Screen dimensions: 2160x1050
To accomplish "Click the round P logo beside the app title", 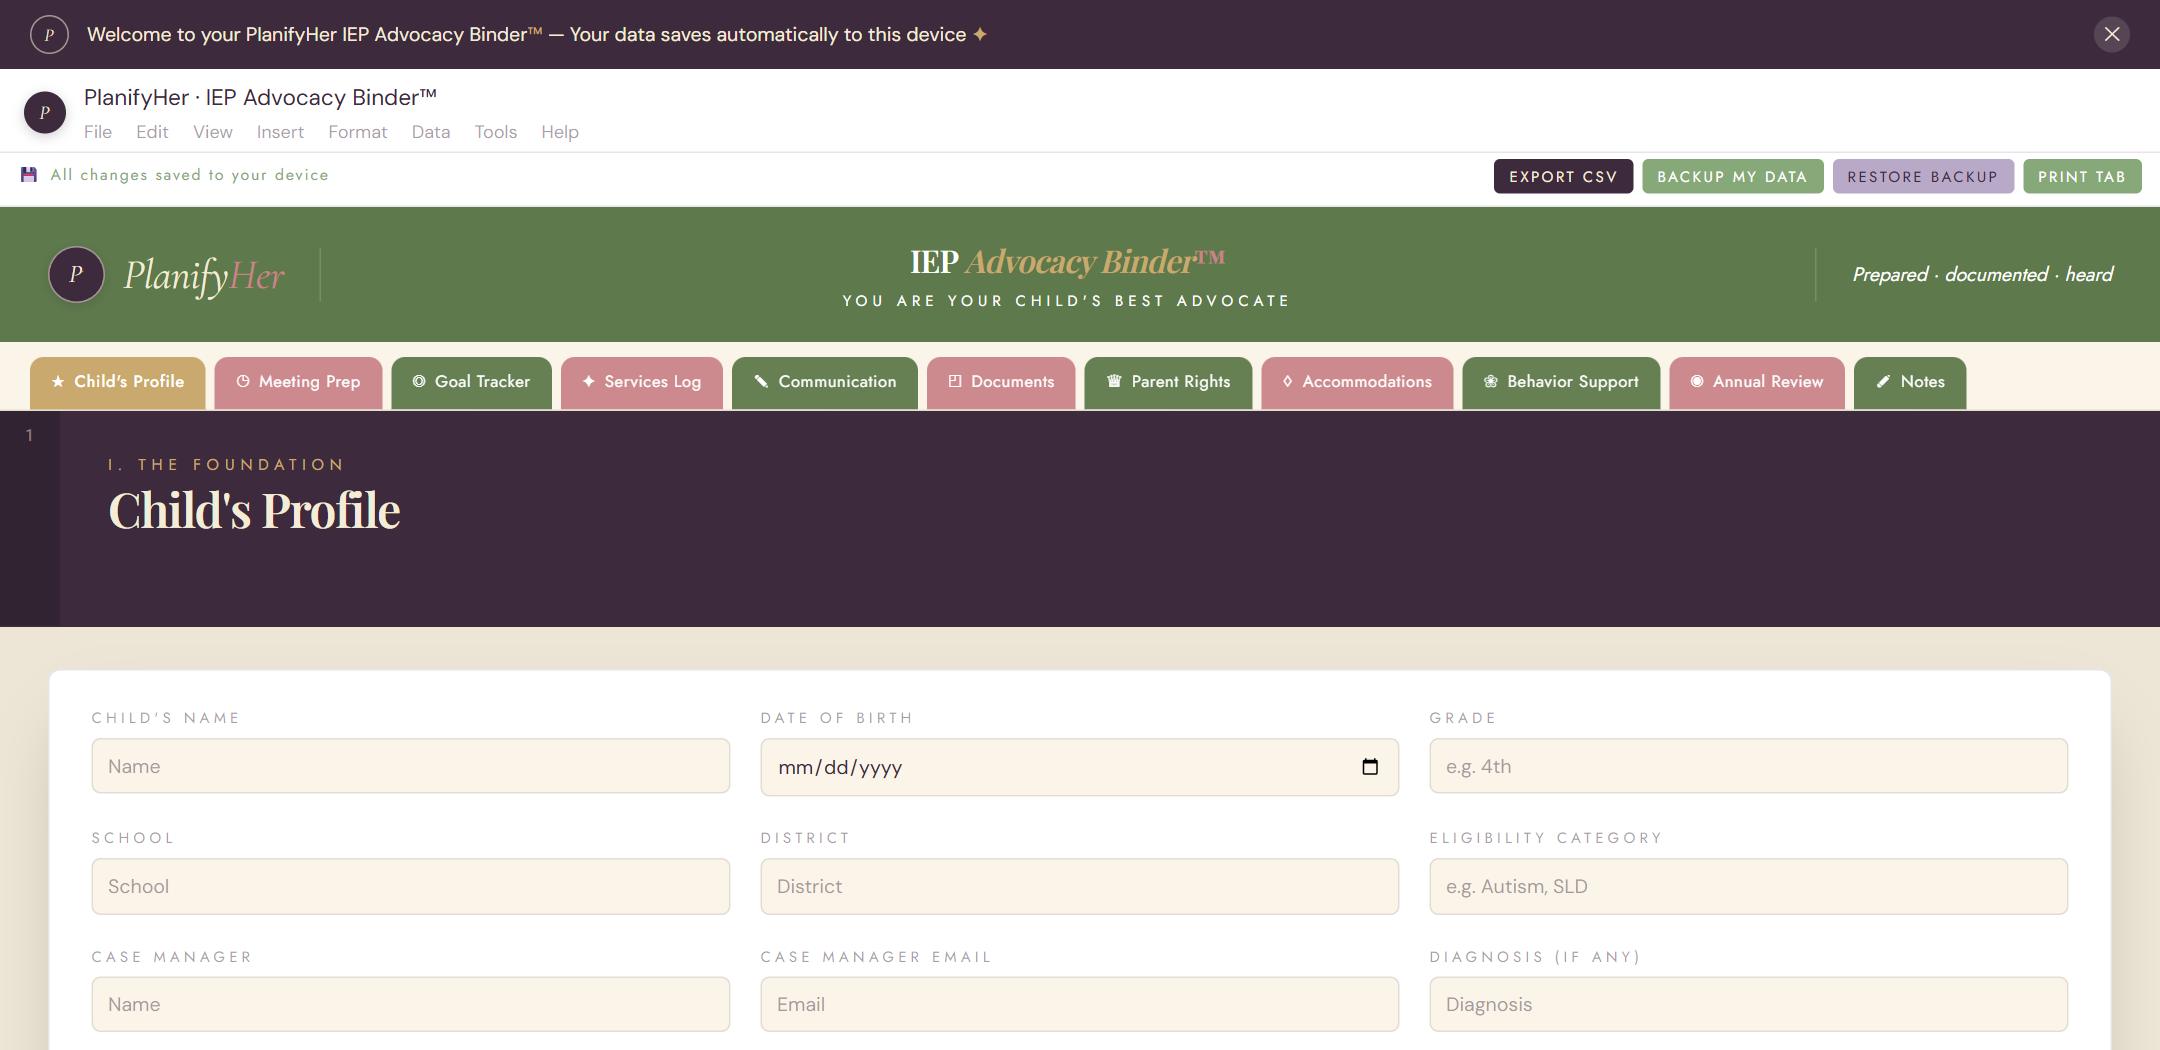I will coord(45,112).
